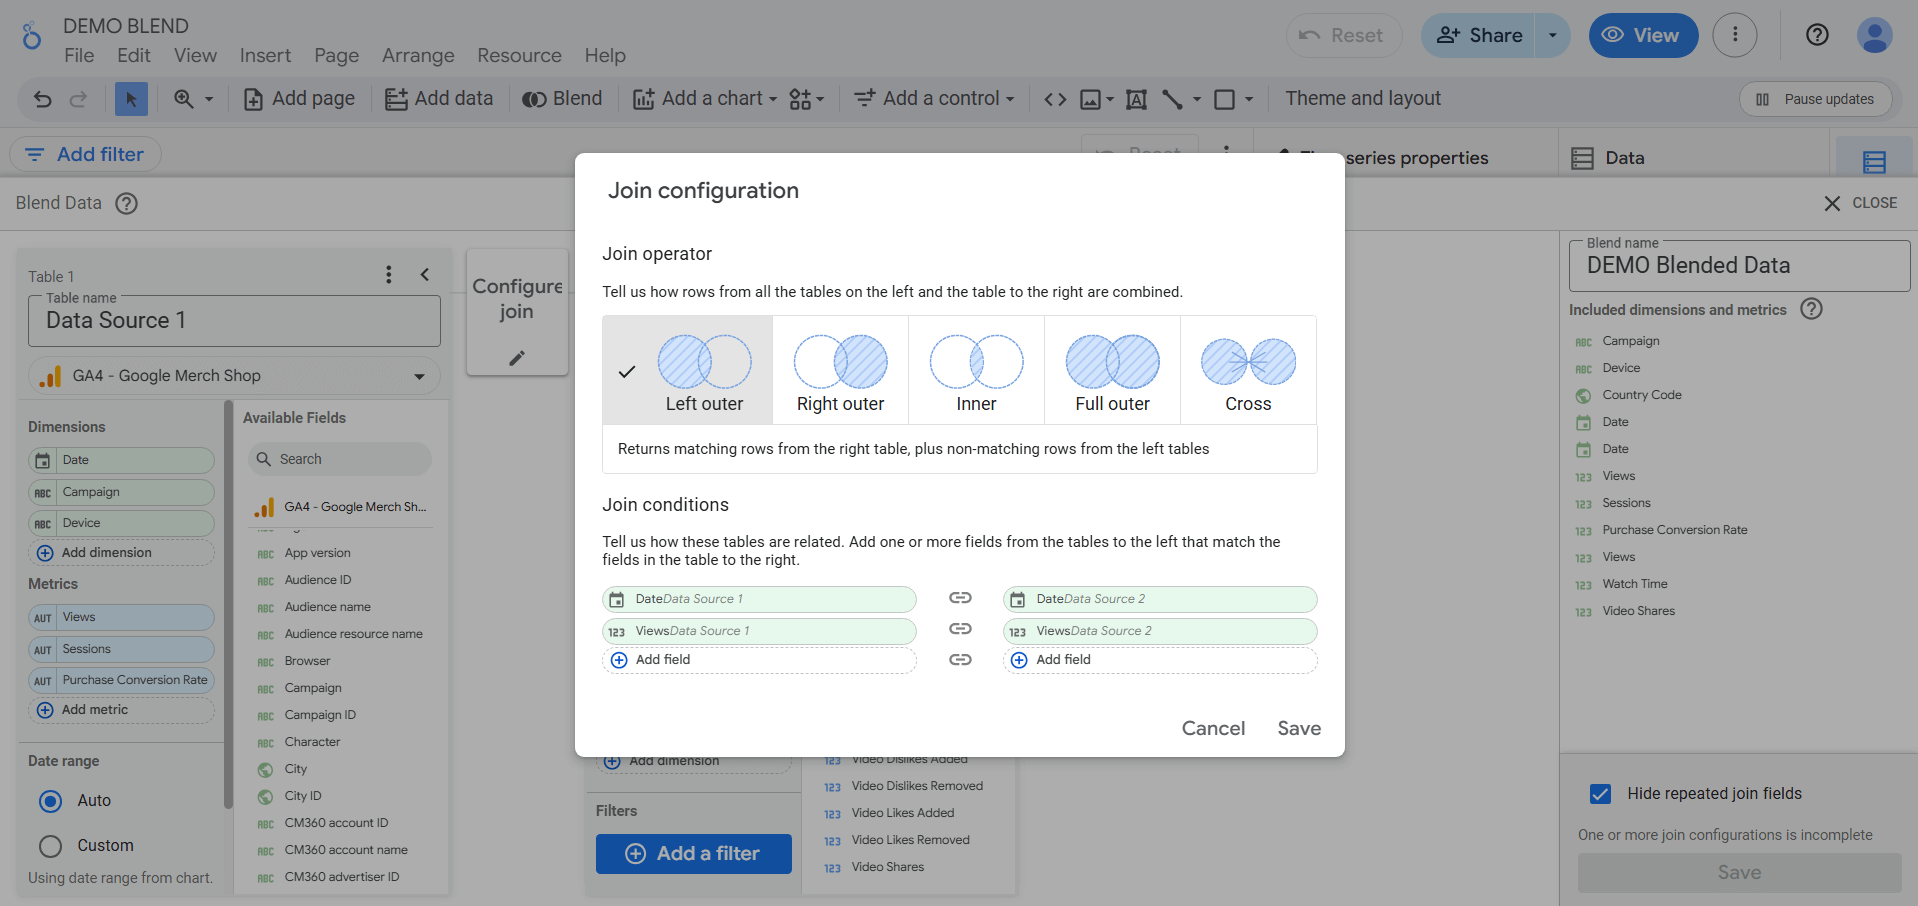
Task: Open the Resource menu
Action: 519,56
